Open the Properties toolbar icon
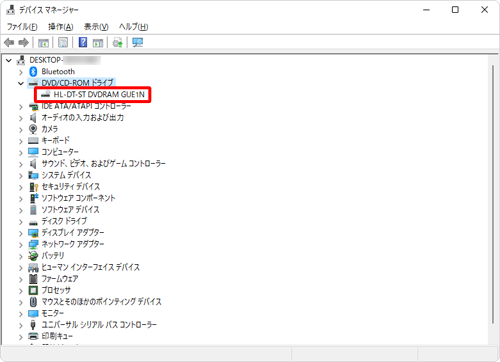The image size is (500, 362). [x=63, y=43]
